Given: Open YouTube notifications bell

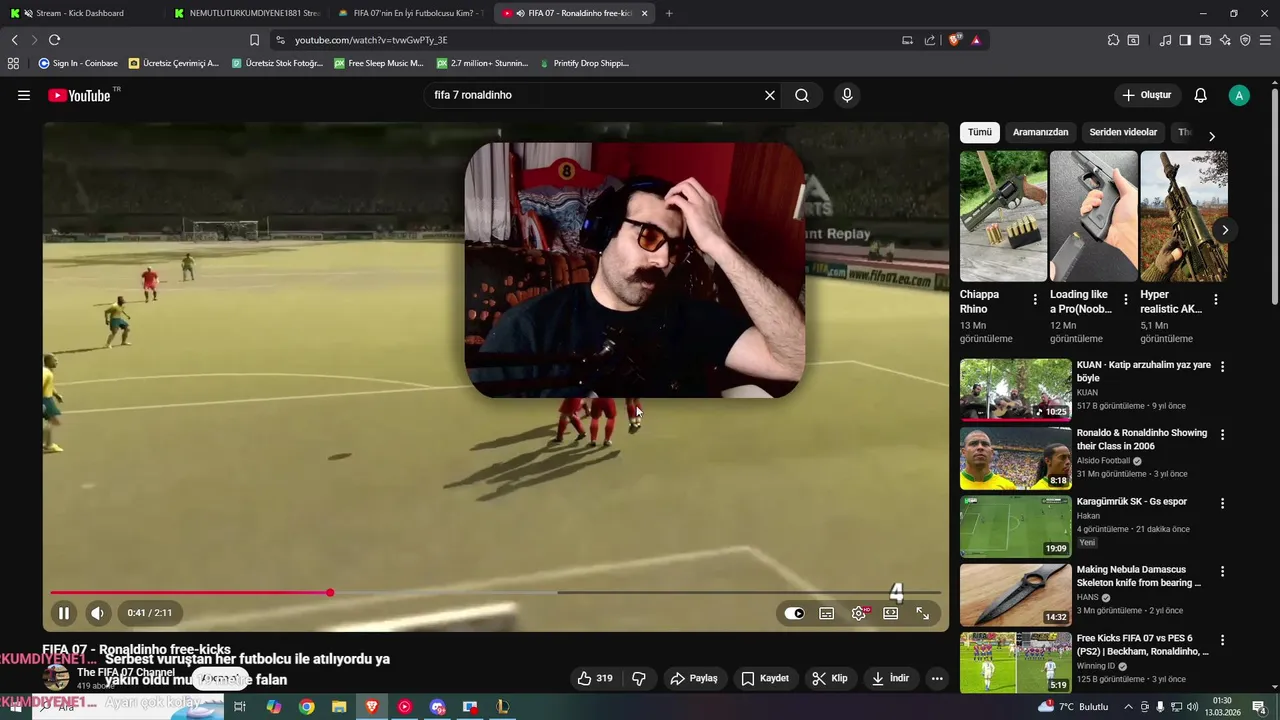Looking at the screenshot, I should coord(1201,95).
